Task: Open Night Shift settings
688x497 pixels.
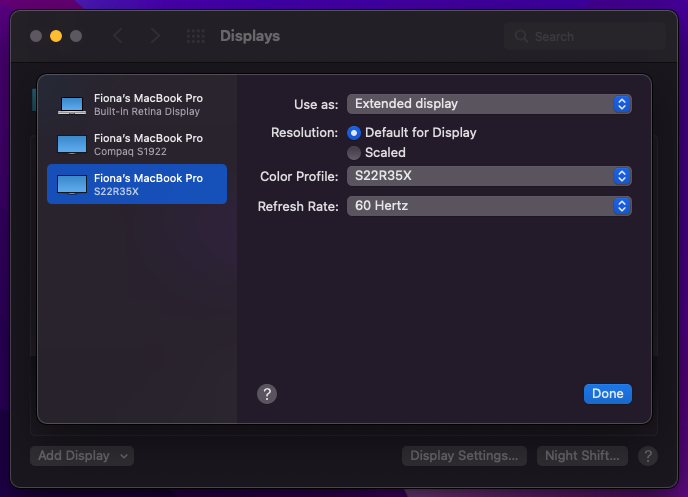Action: point(582,456)
